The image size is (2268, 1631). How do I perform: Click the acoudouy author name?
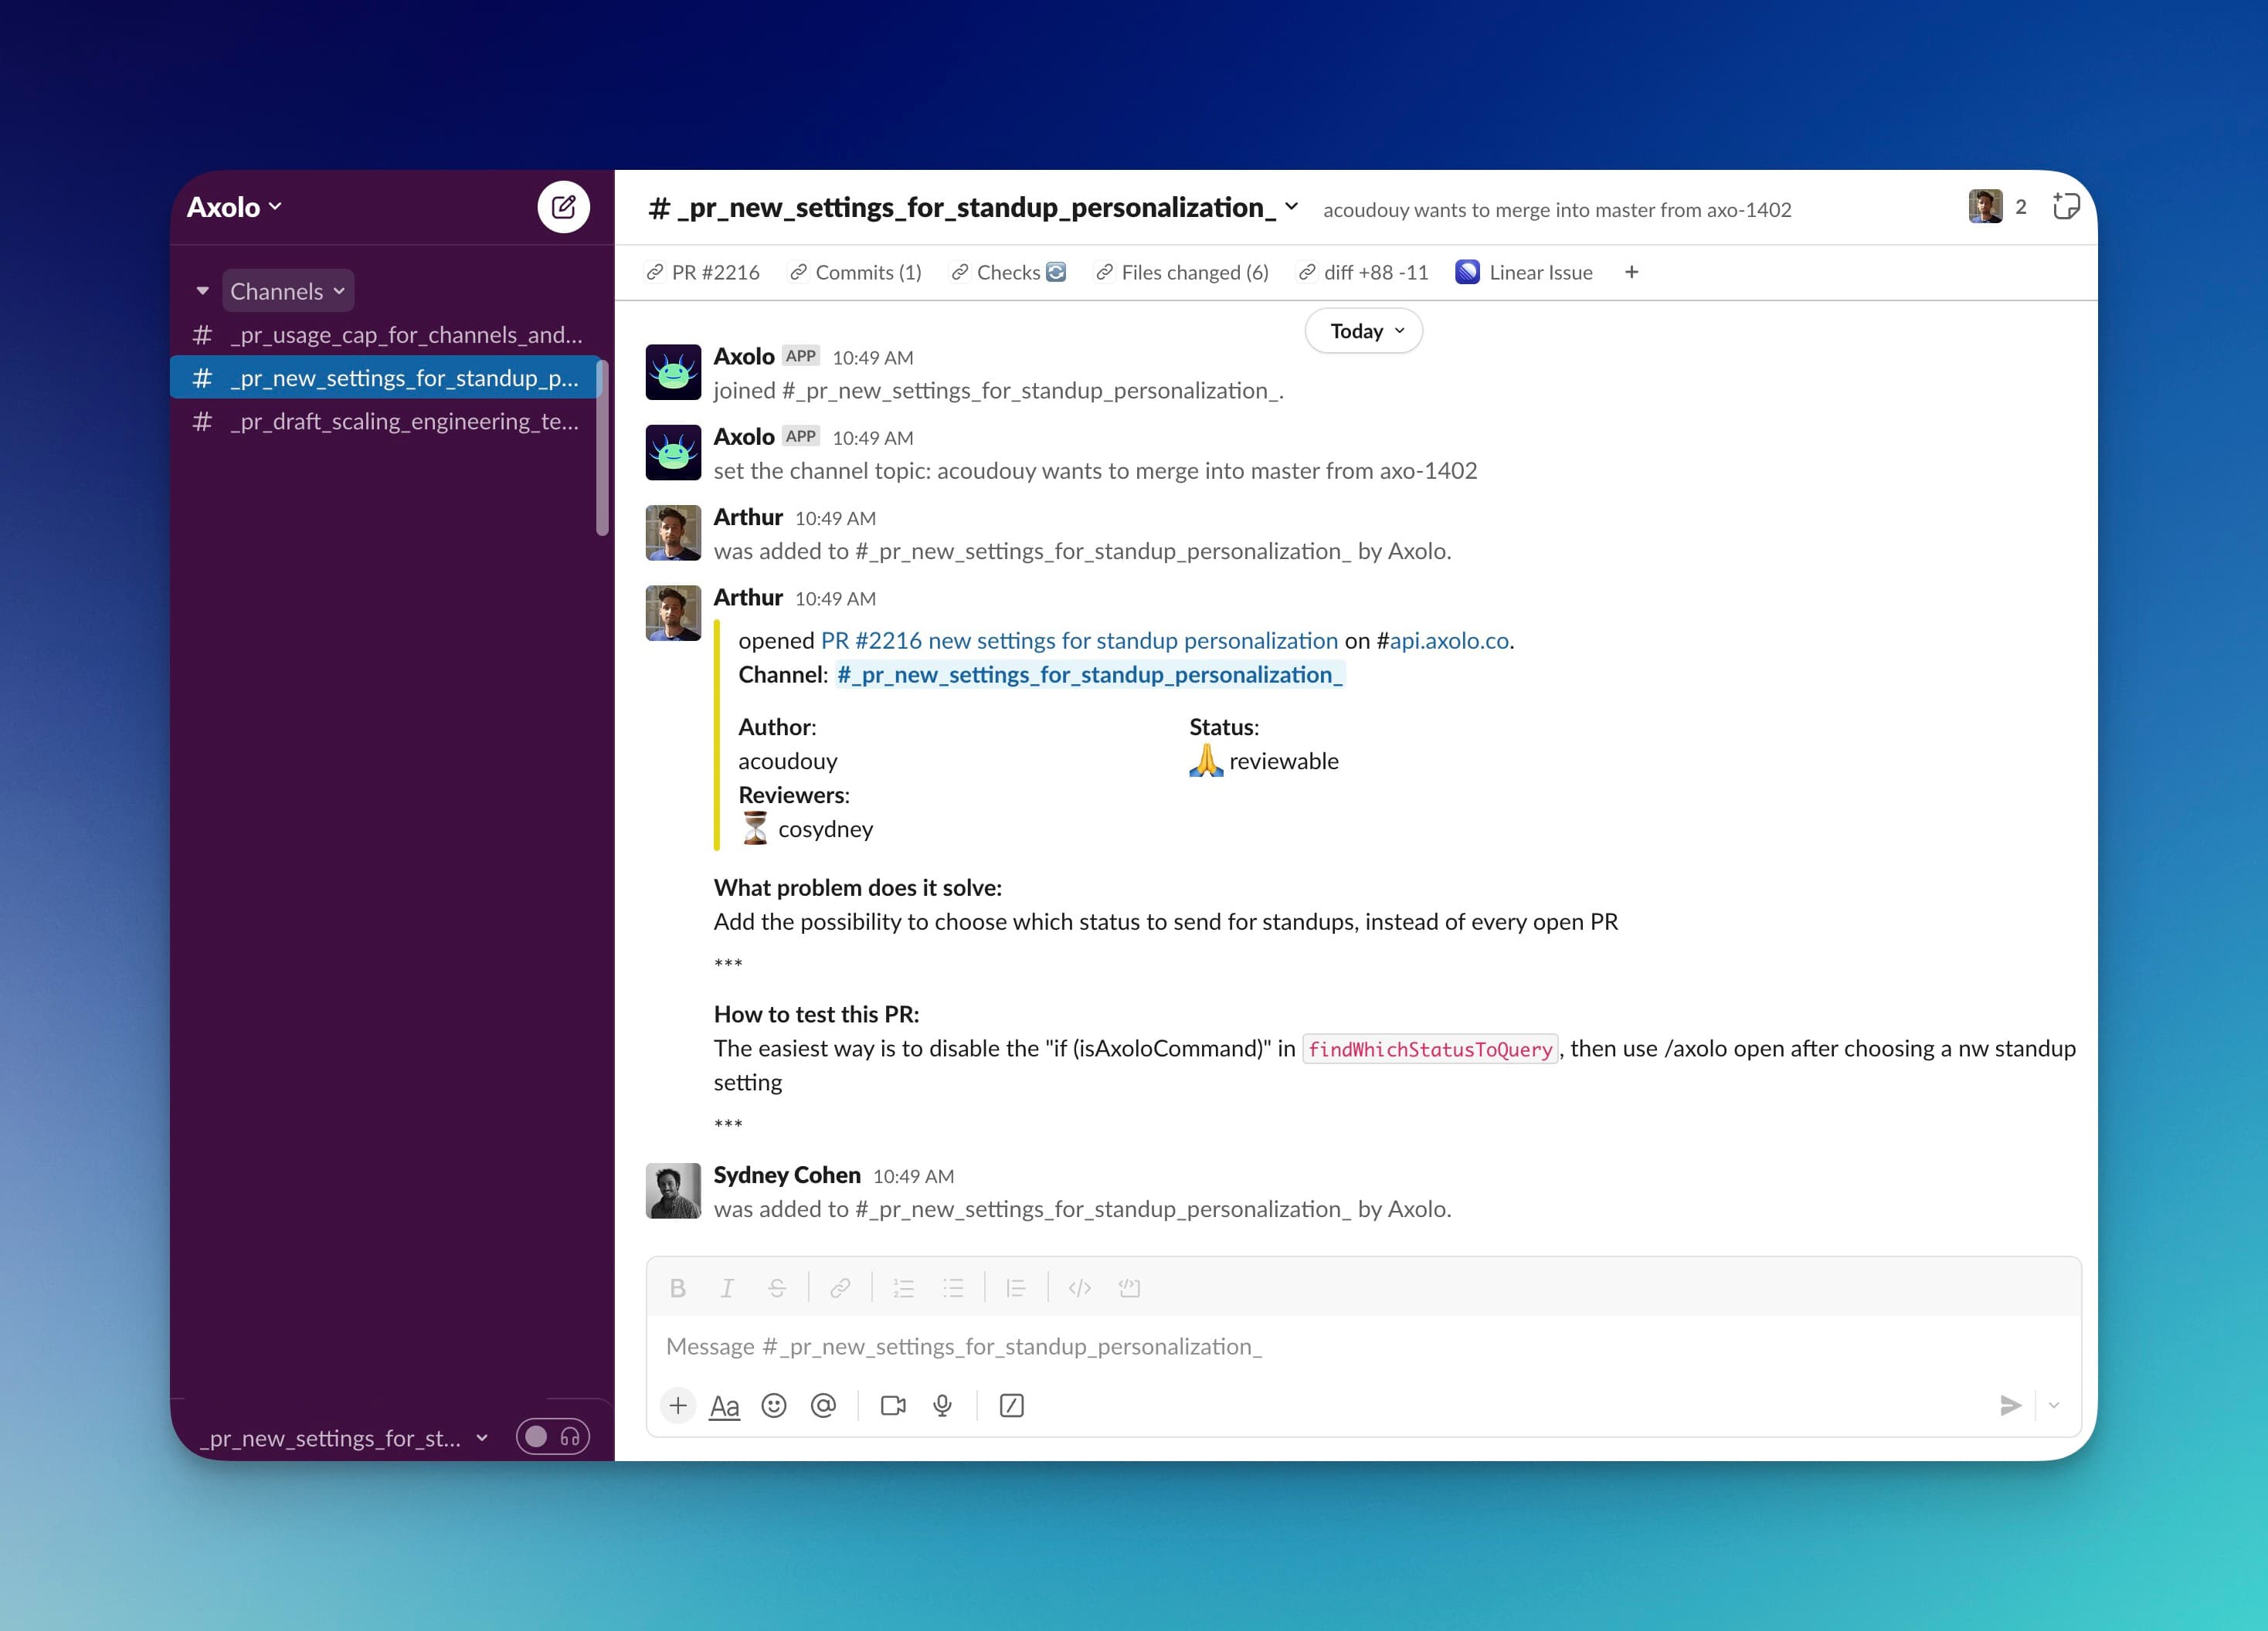coord(788,761)
